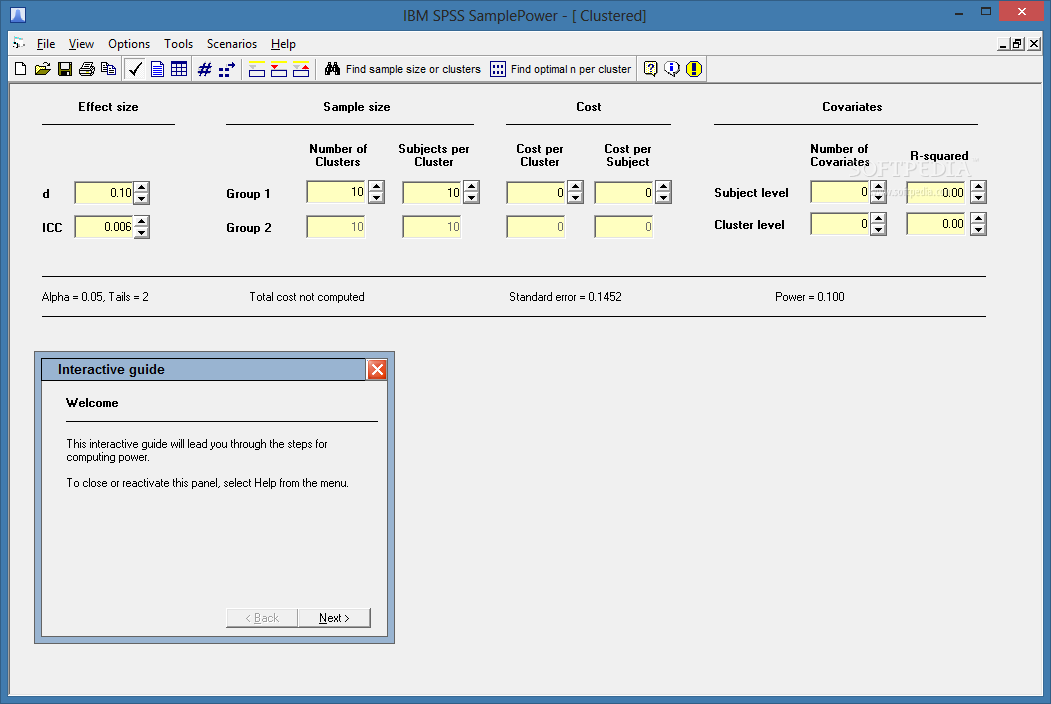Increase effect size d with up arrow
The width and height of the screenshot is (1051, 704).
pyautogui.click(x=141, y=187)
